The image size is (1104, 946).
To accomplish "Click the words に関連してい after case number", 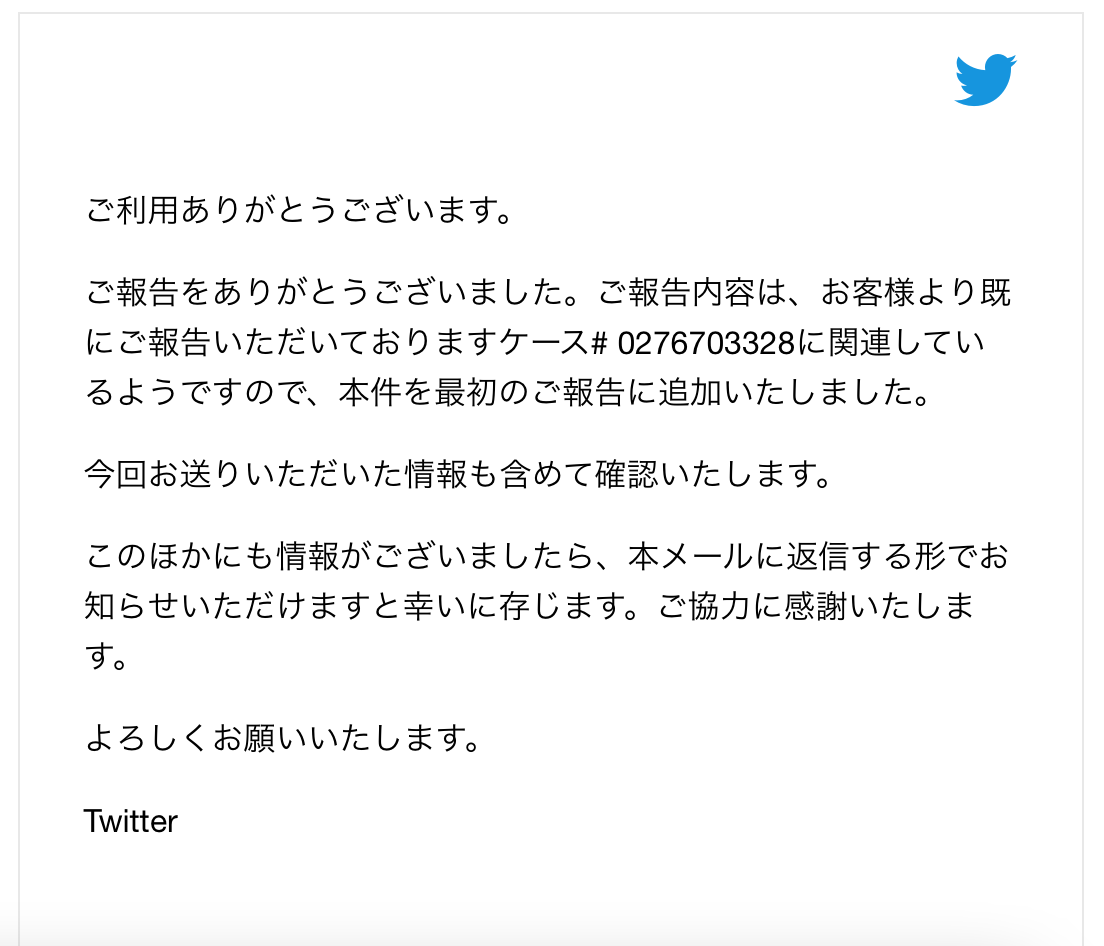I will click(891, 343).
